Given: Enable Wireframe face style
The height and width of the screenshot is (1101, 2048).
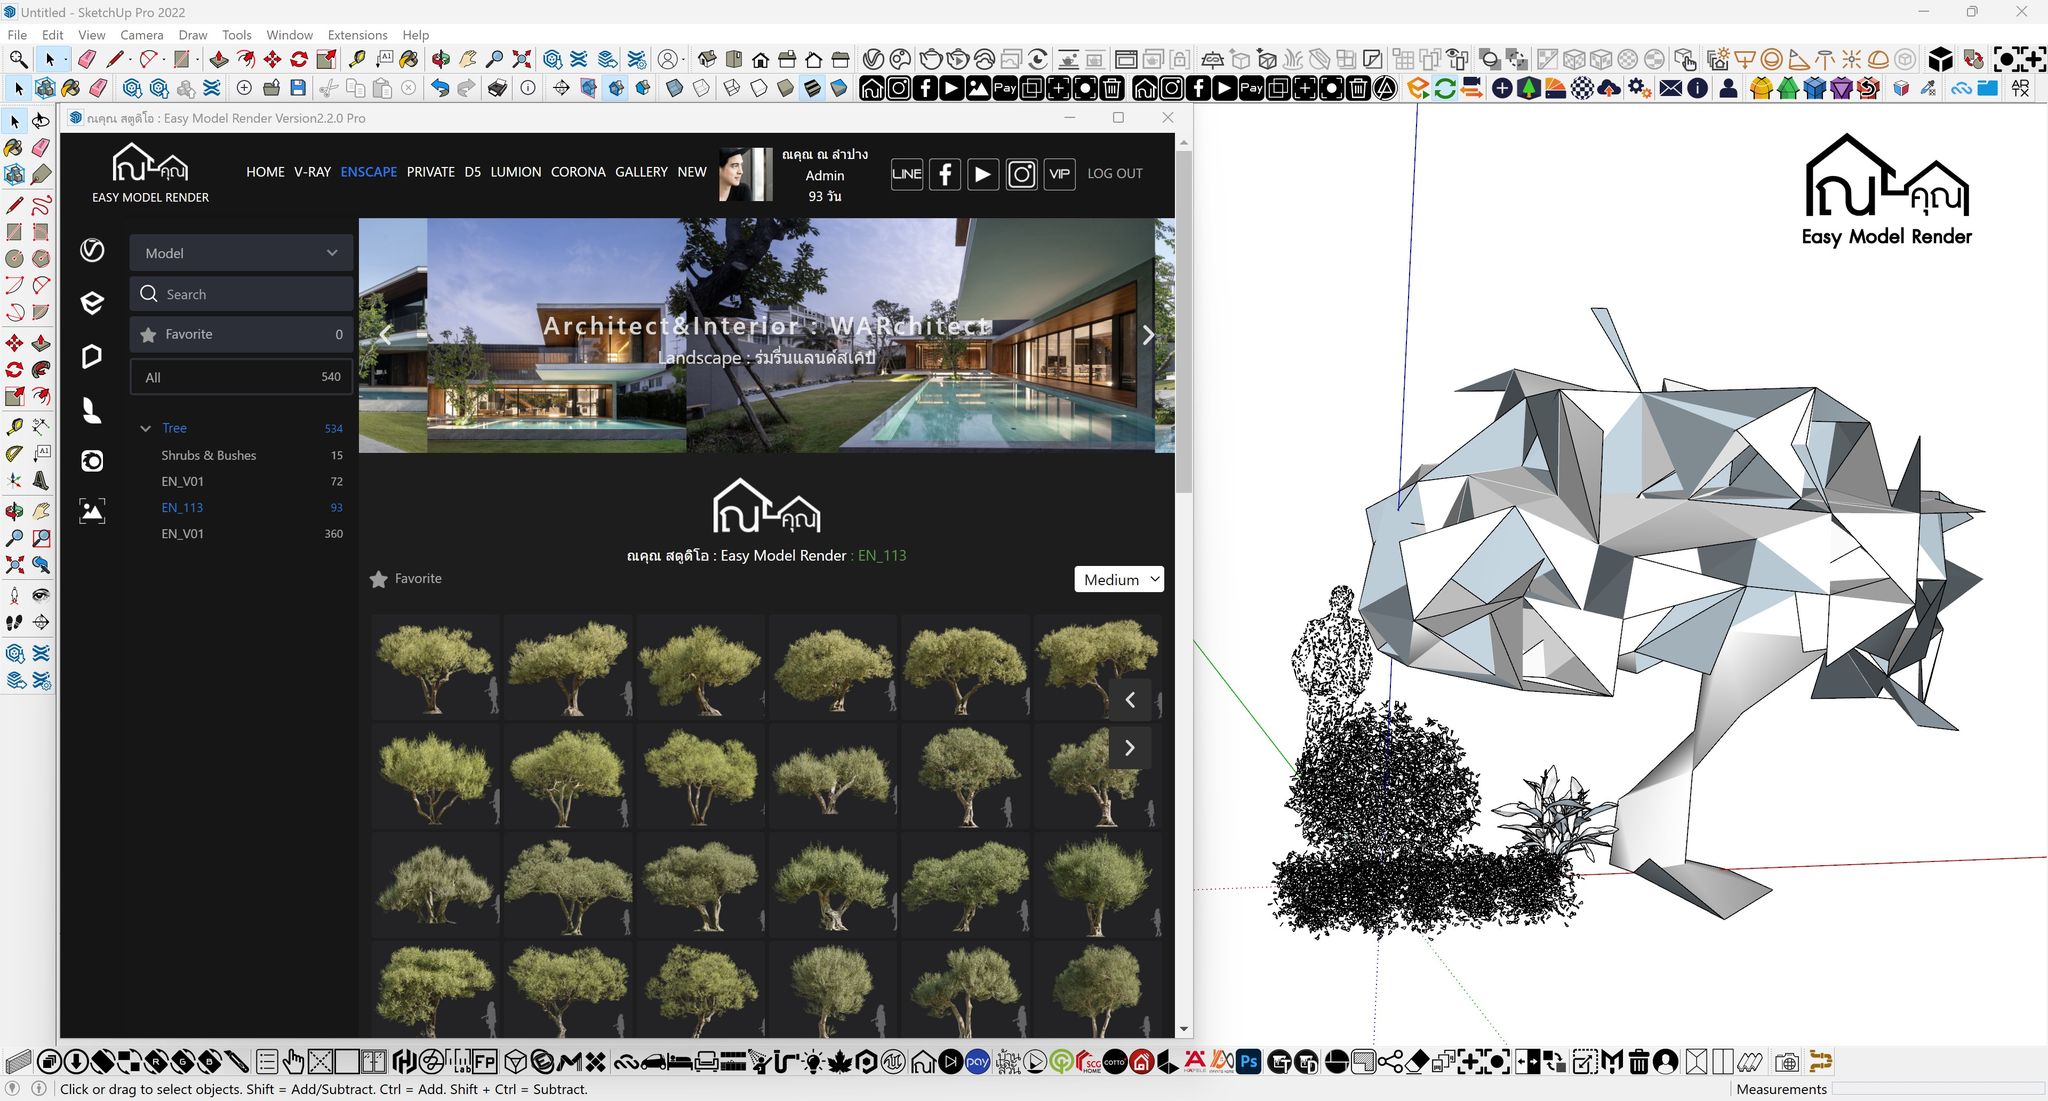Looking at the screenshot, I should tap(732, 88).
